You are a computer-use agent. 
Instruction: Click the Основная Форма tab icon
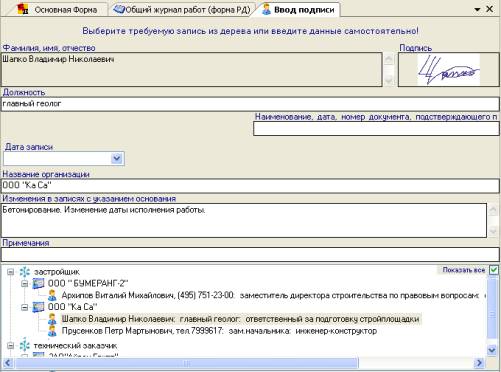[23, 9]
